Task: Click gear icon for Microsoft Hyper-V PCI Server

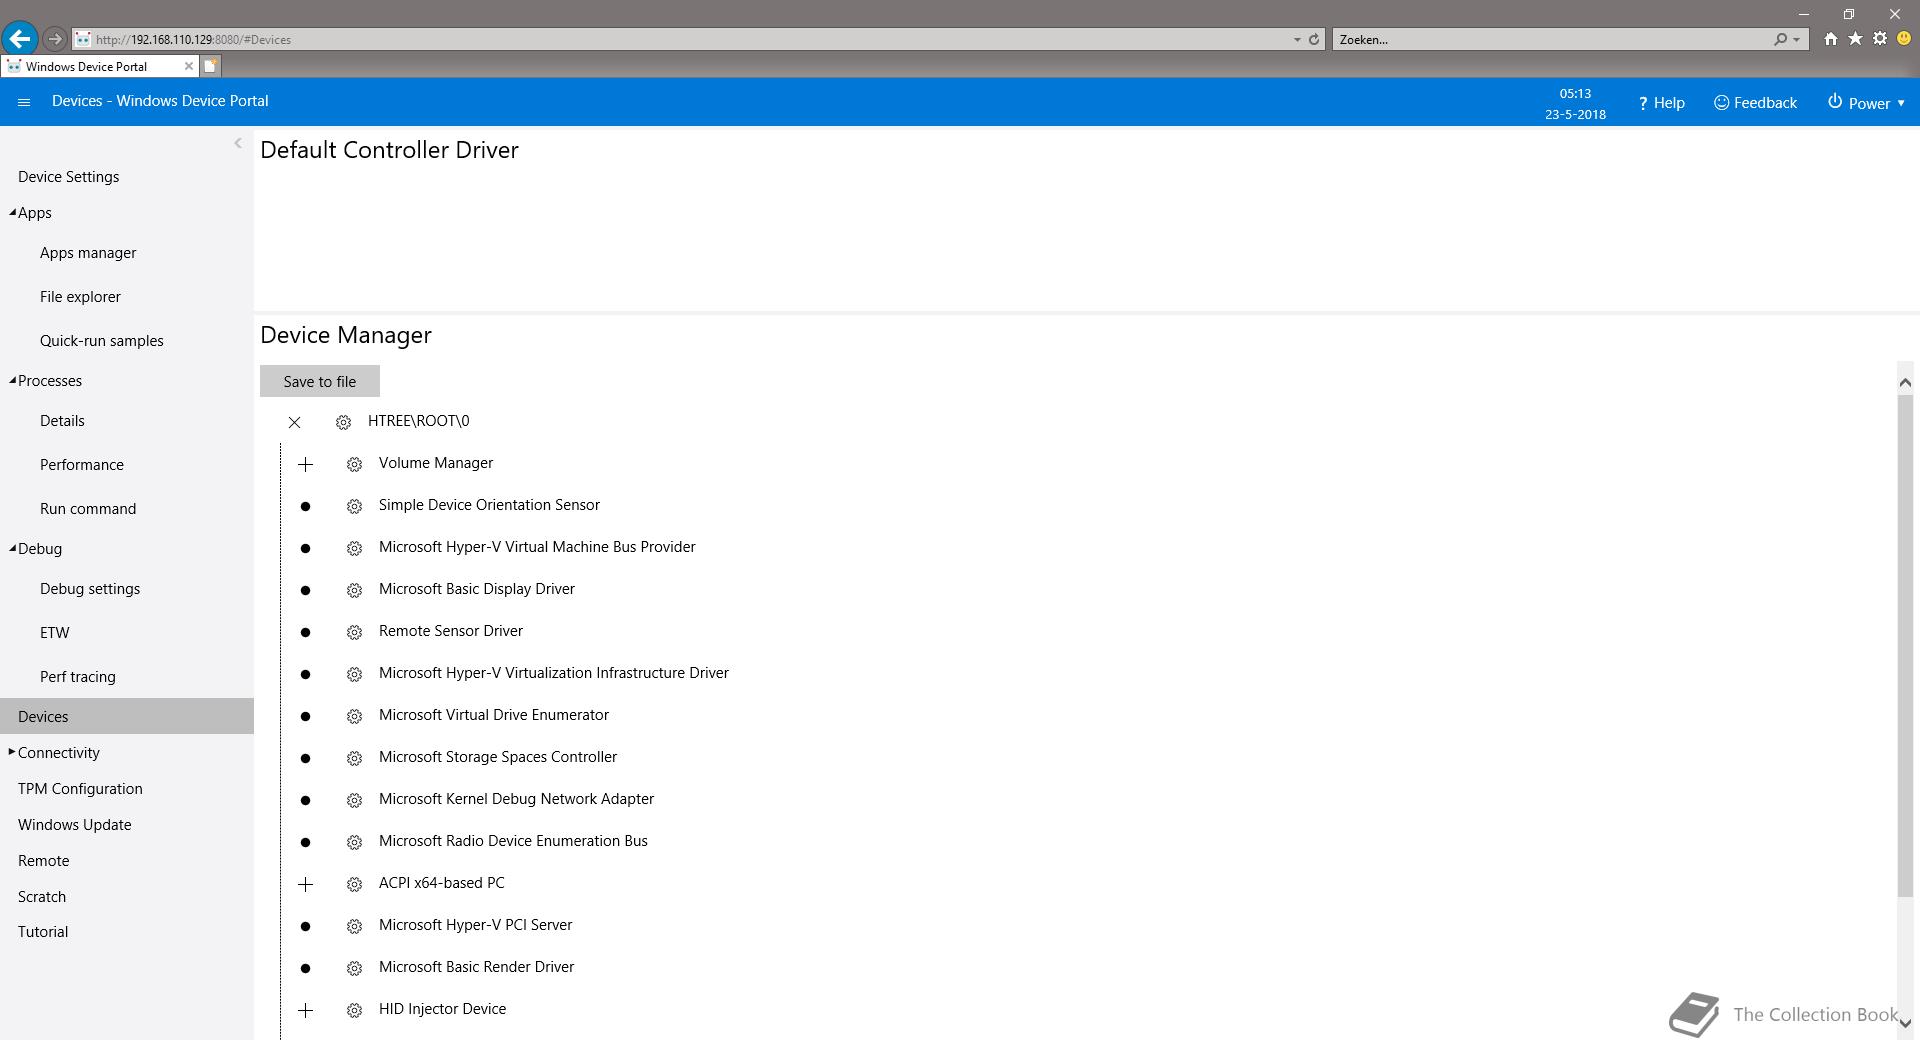Action: [354, 926]
